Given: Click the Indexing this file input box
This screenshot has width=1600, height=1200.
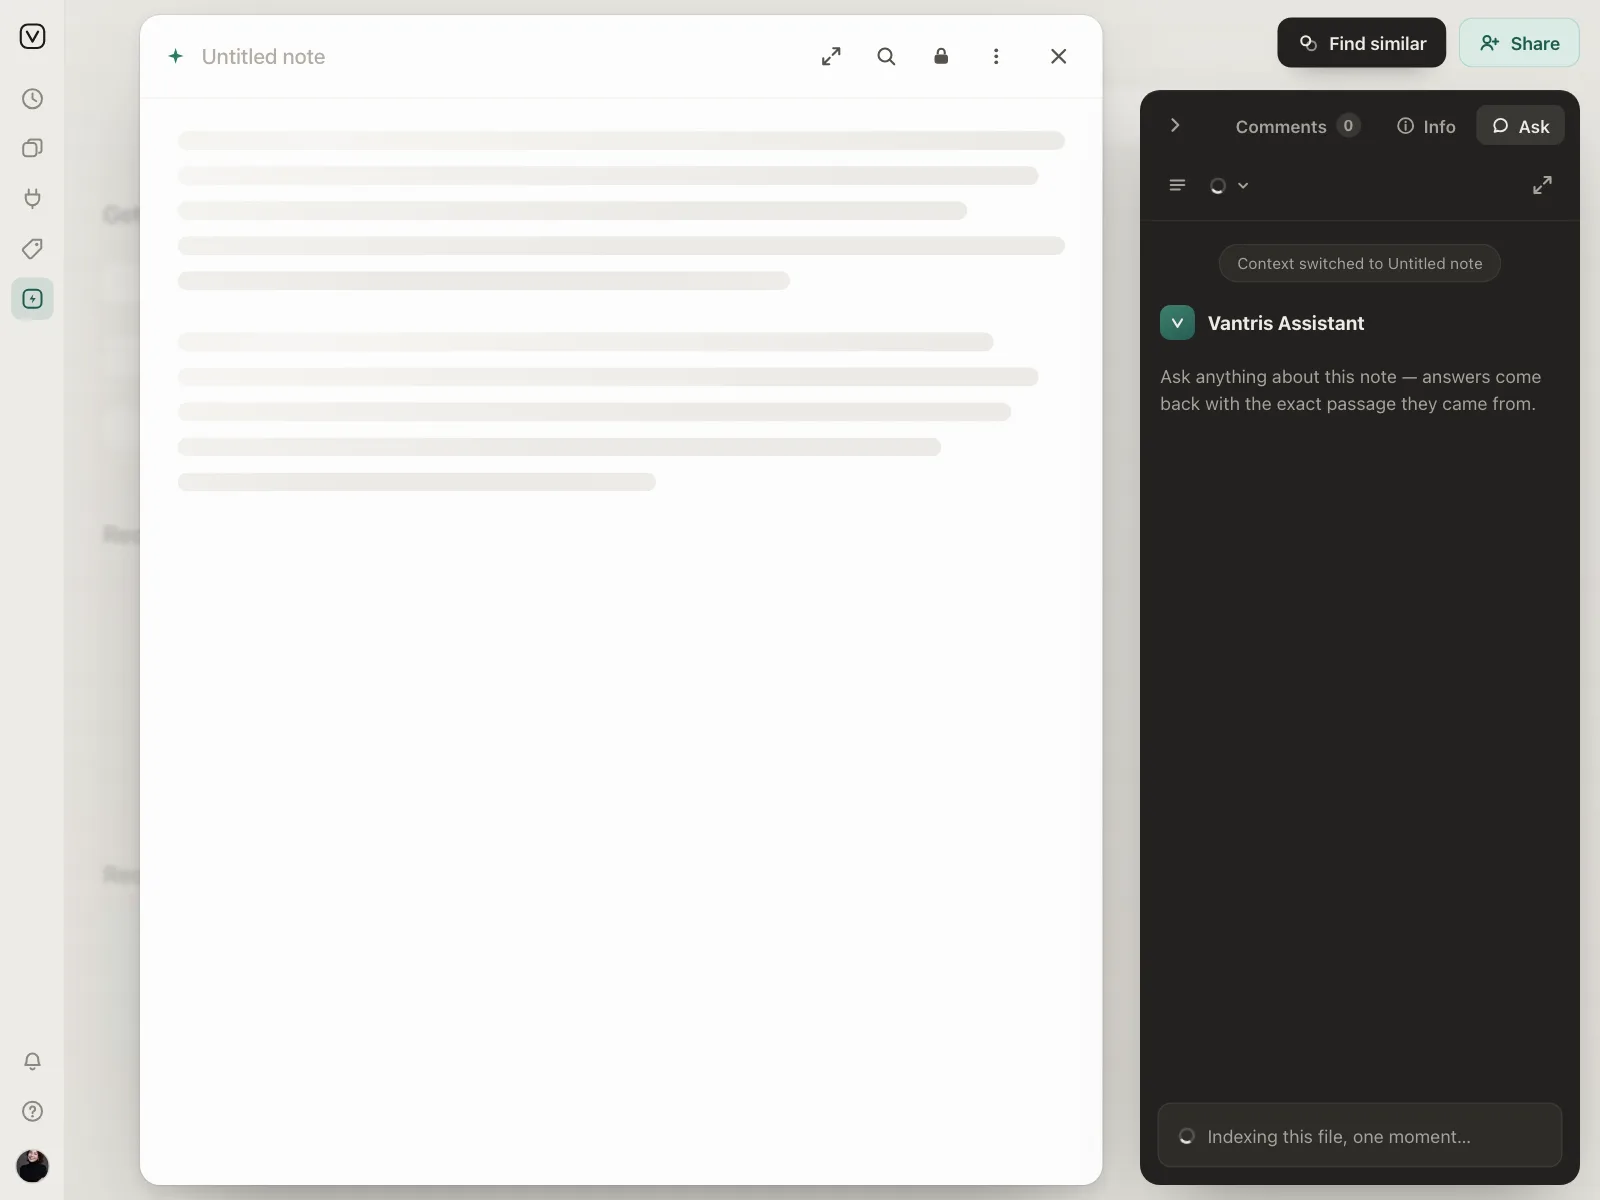Looking at the screenshot, I should (x=1360, y=1135).
